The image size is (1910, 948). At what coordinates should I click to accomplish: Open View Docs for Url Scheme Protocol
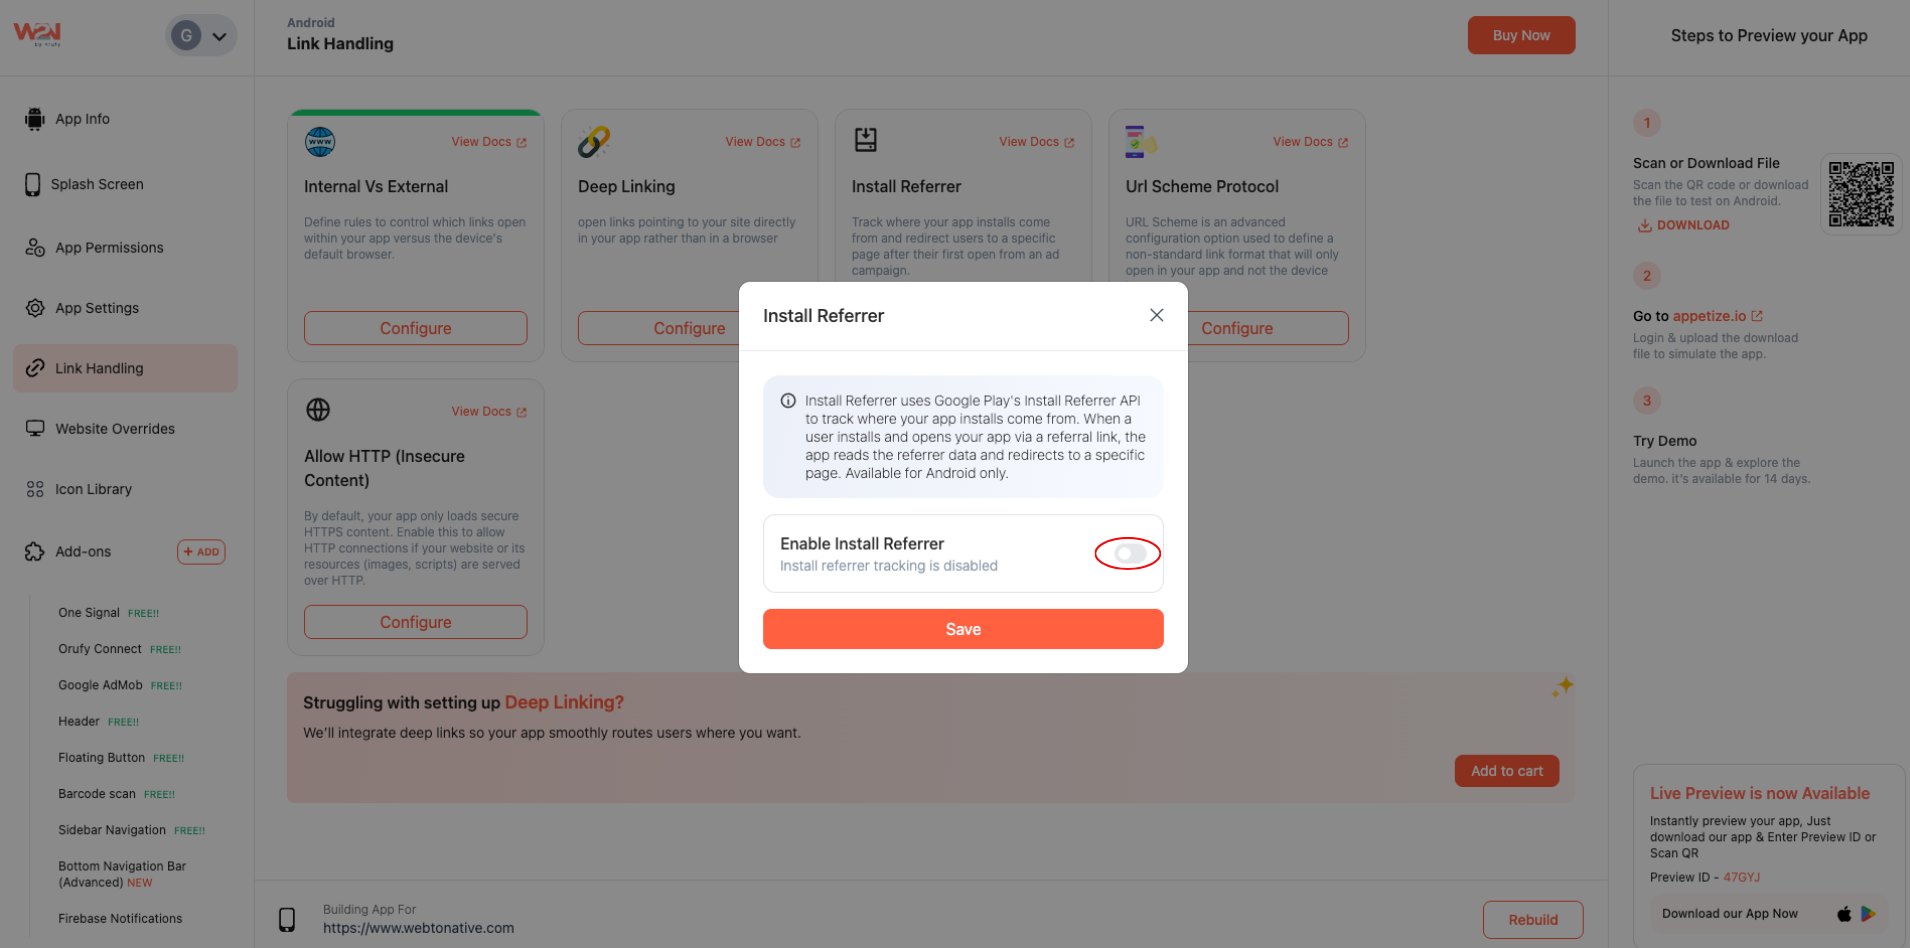click(1303, 141)
